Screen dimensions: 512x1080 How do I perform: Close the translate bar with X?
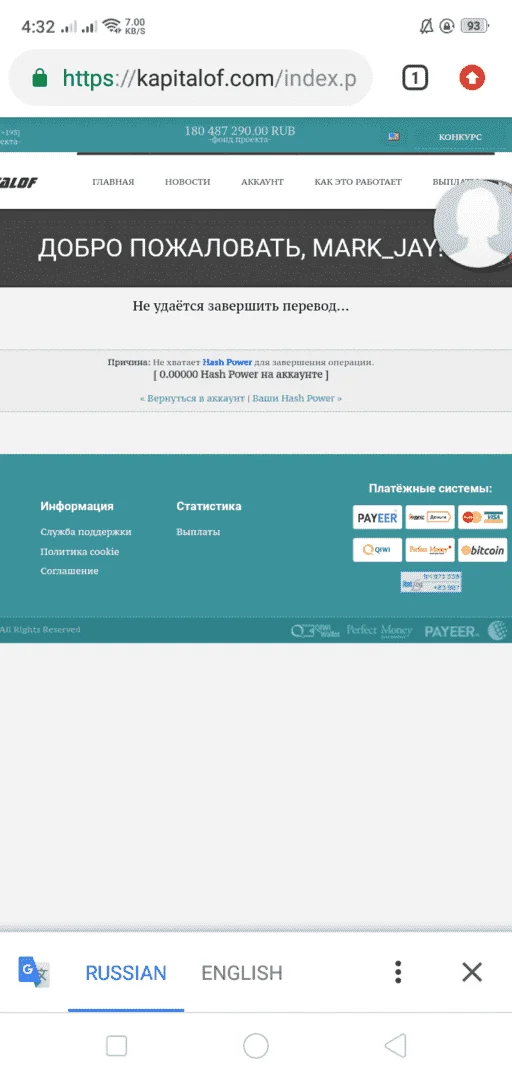pos(472,972)
